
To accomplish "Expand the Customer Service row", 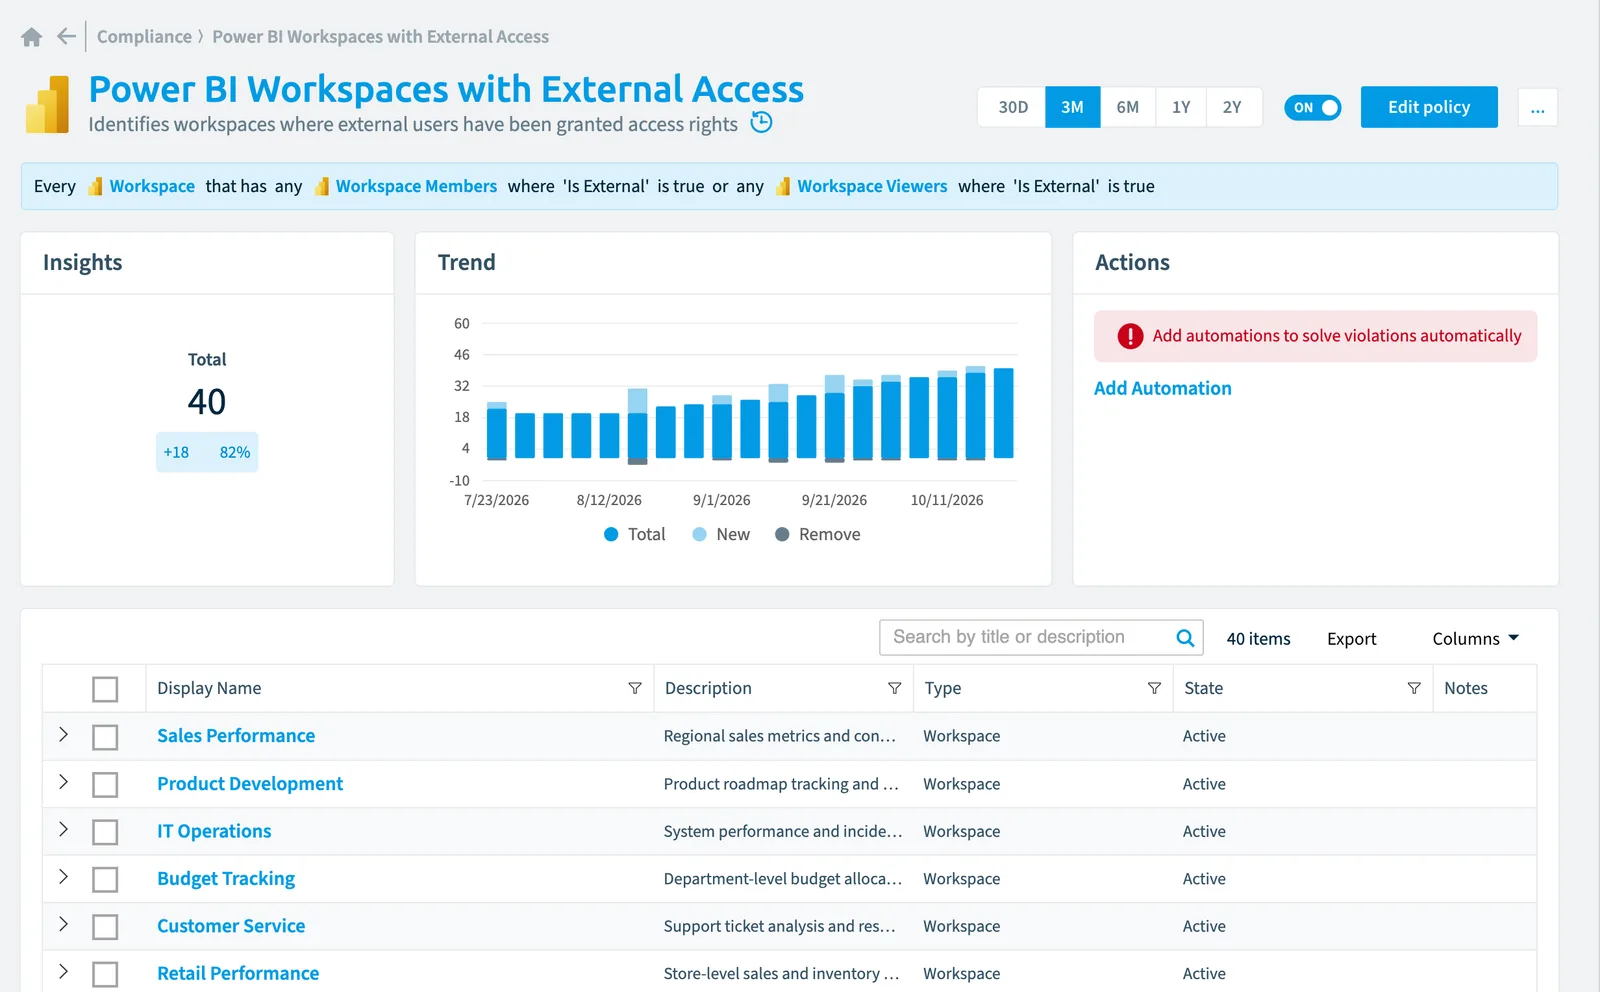I will tap(63, 924).
